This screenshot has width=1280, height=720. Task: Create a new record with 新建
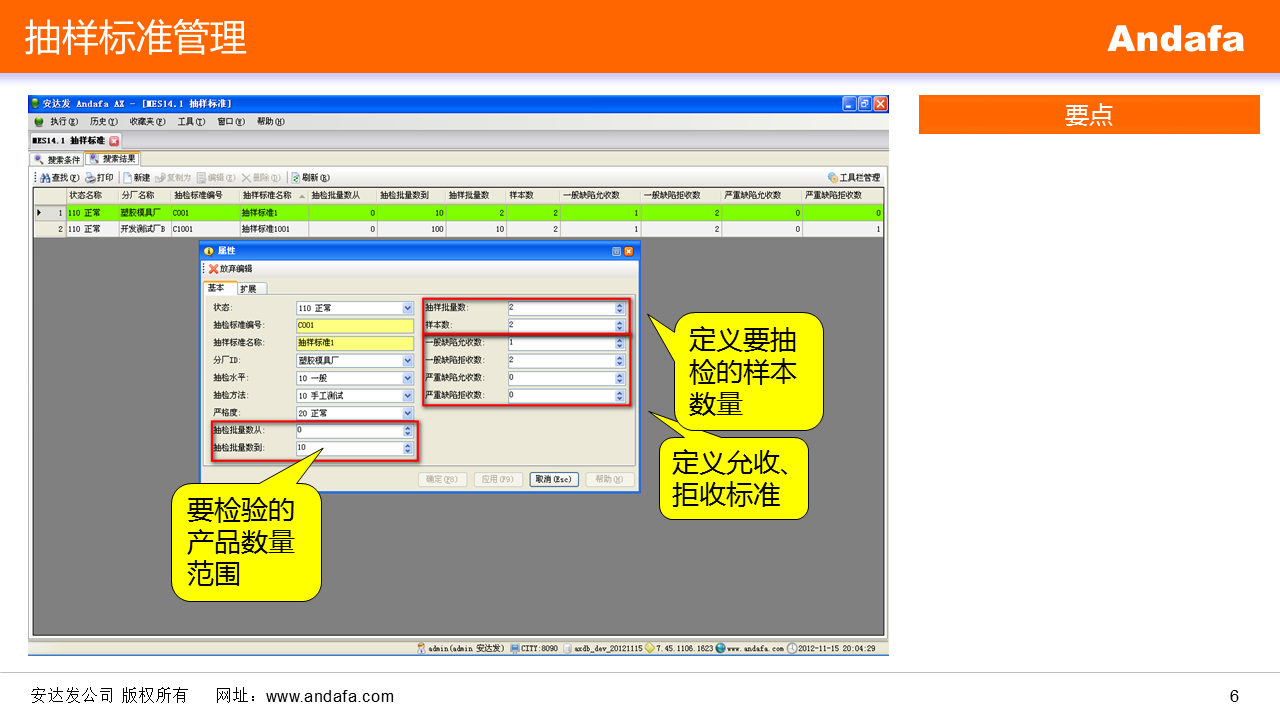point(130,178)
